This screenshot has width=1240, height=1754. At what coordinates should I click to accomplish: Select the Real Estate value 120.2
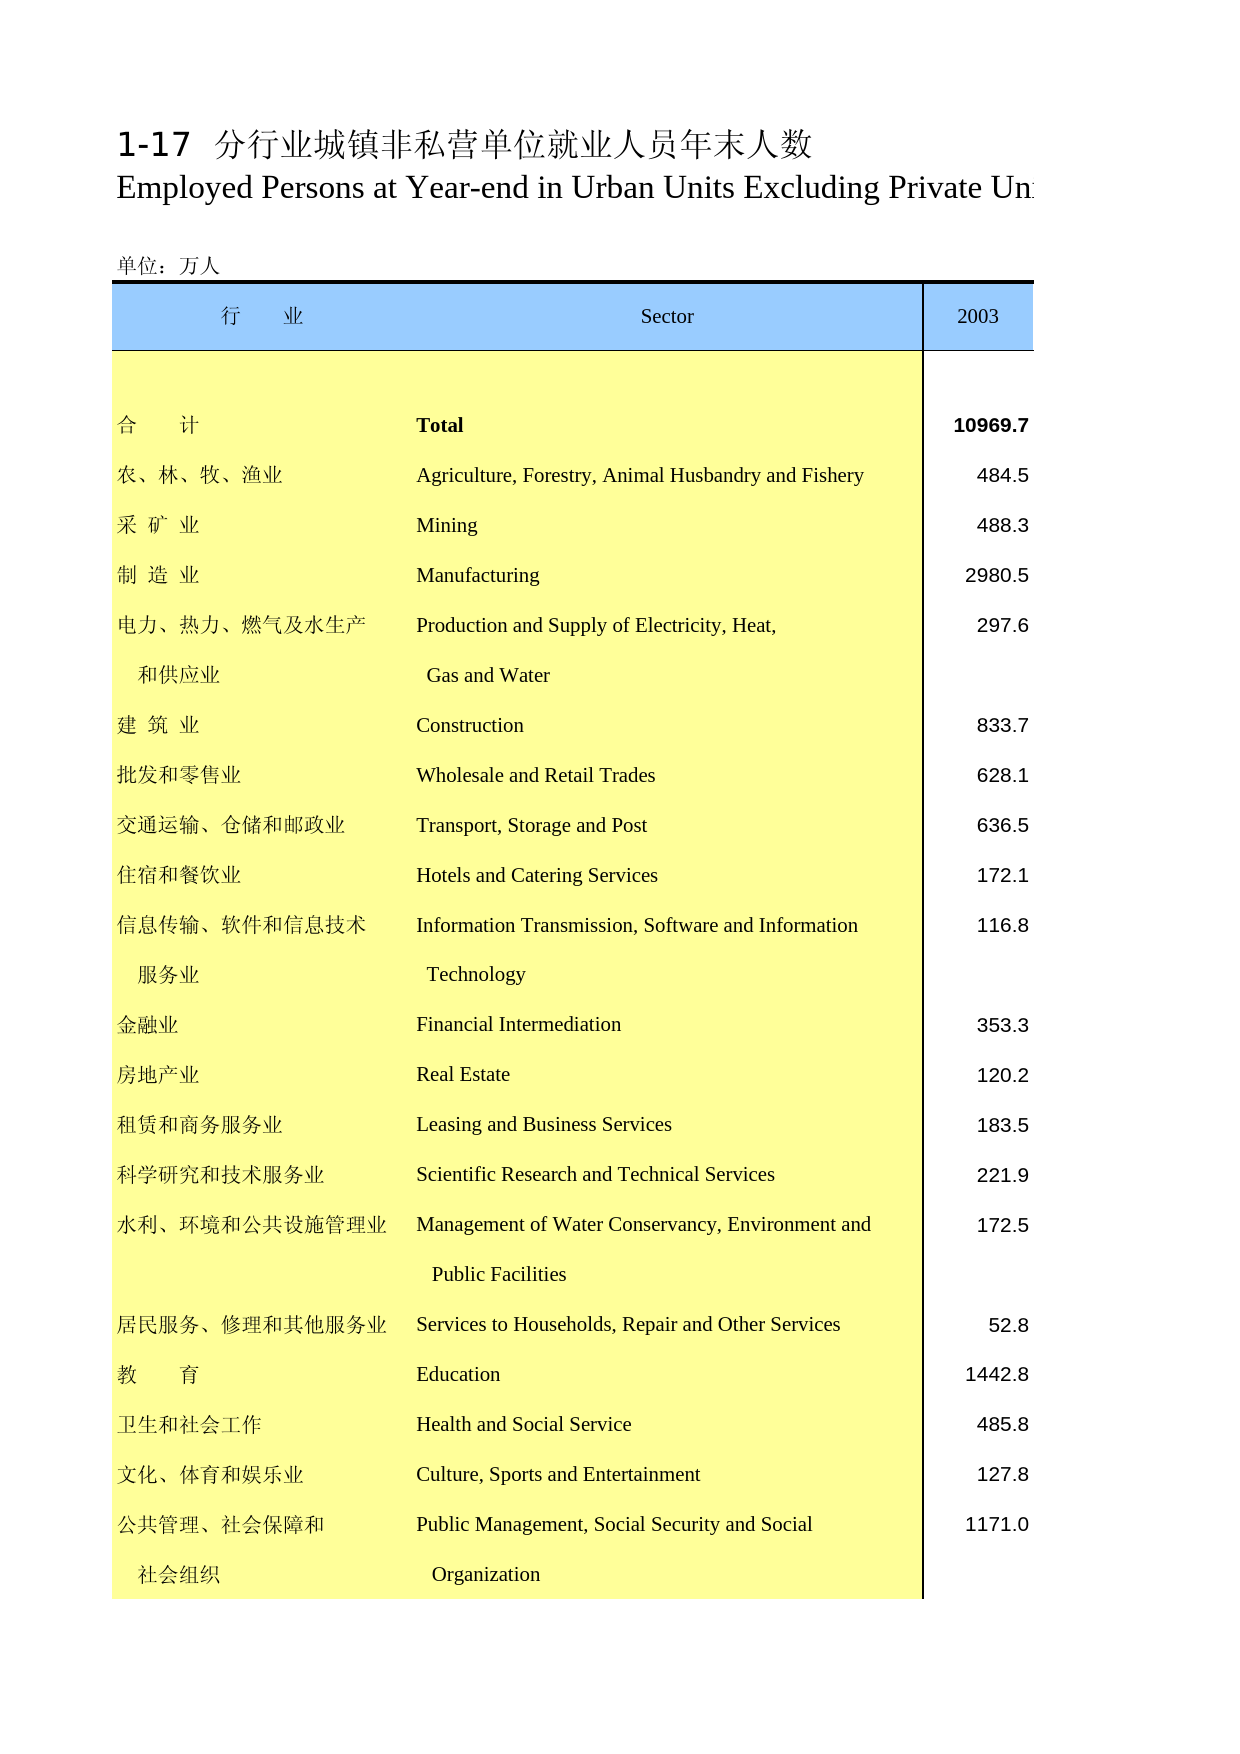pos(1002,1075)
